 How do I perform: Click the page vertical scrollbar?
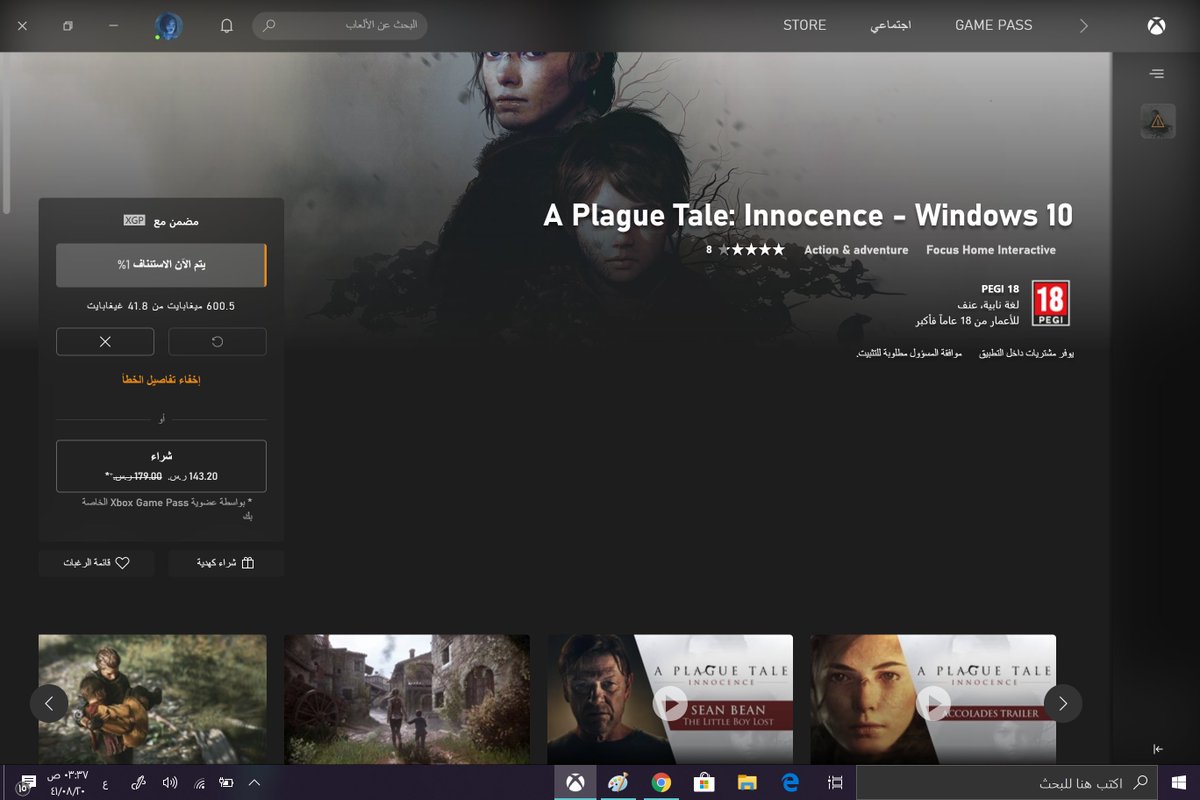[6, 135]
